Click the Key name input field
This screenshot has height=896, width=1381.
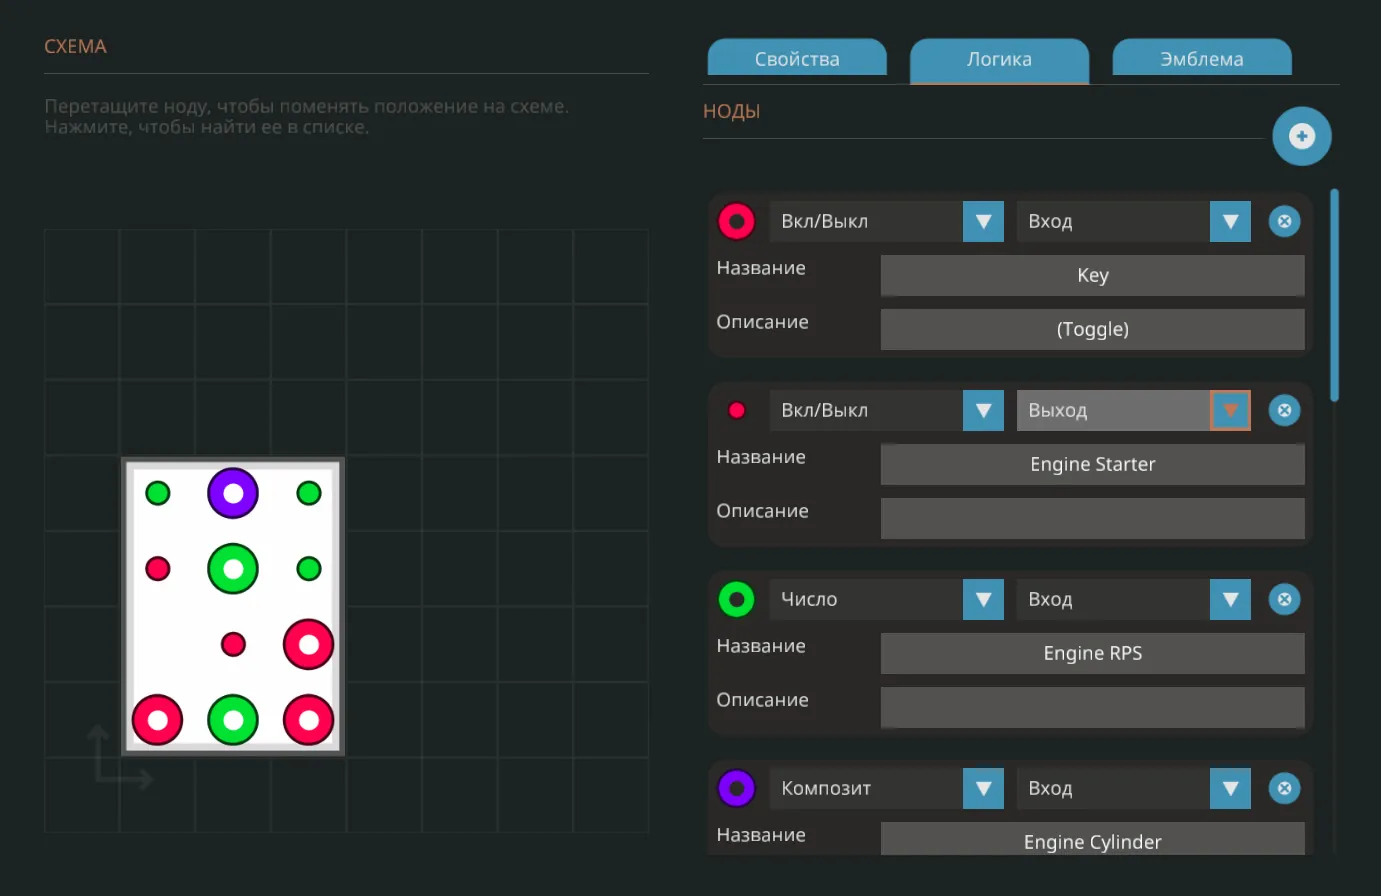pos(1092,275)
